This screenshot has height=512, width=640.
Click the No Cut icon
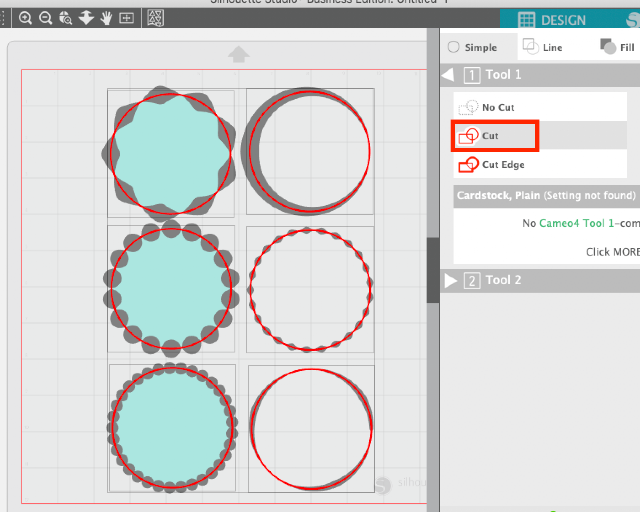(468, 107)
